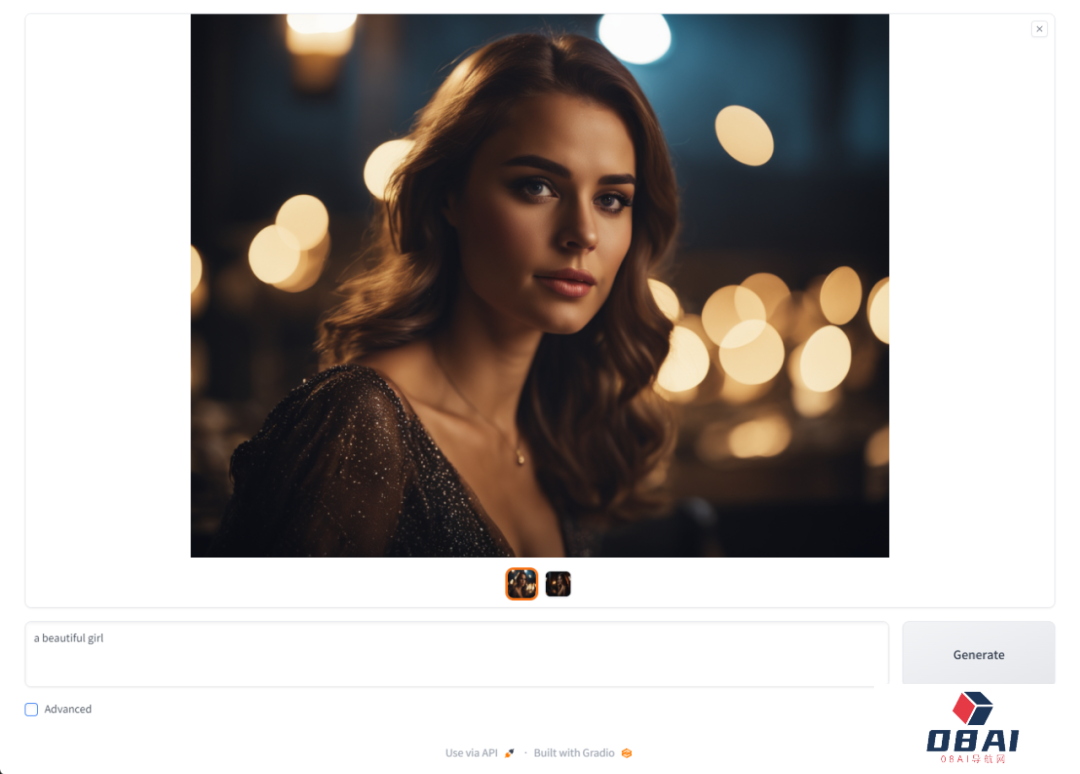Focus the prompt text box
Image resolution: width=1080 pixels, height=774 pixels.
[x=457, y=654]
